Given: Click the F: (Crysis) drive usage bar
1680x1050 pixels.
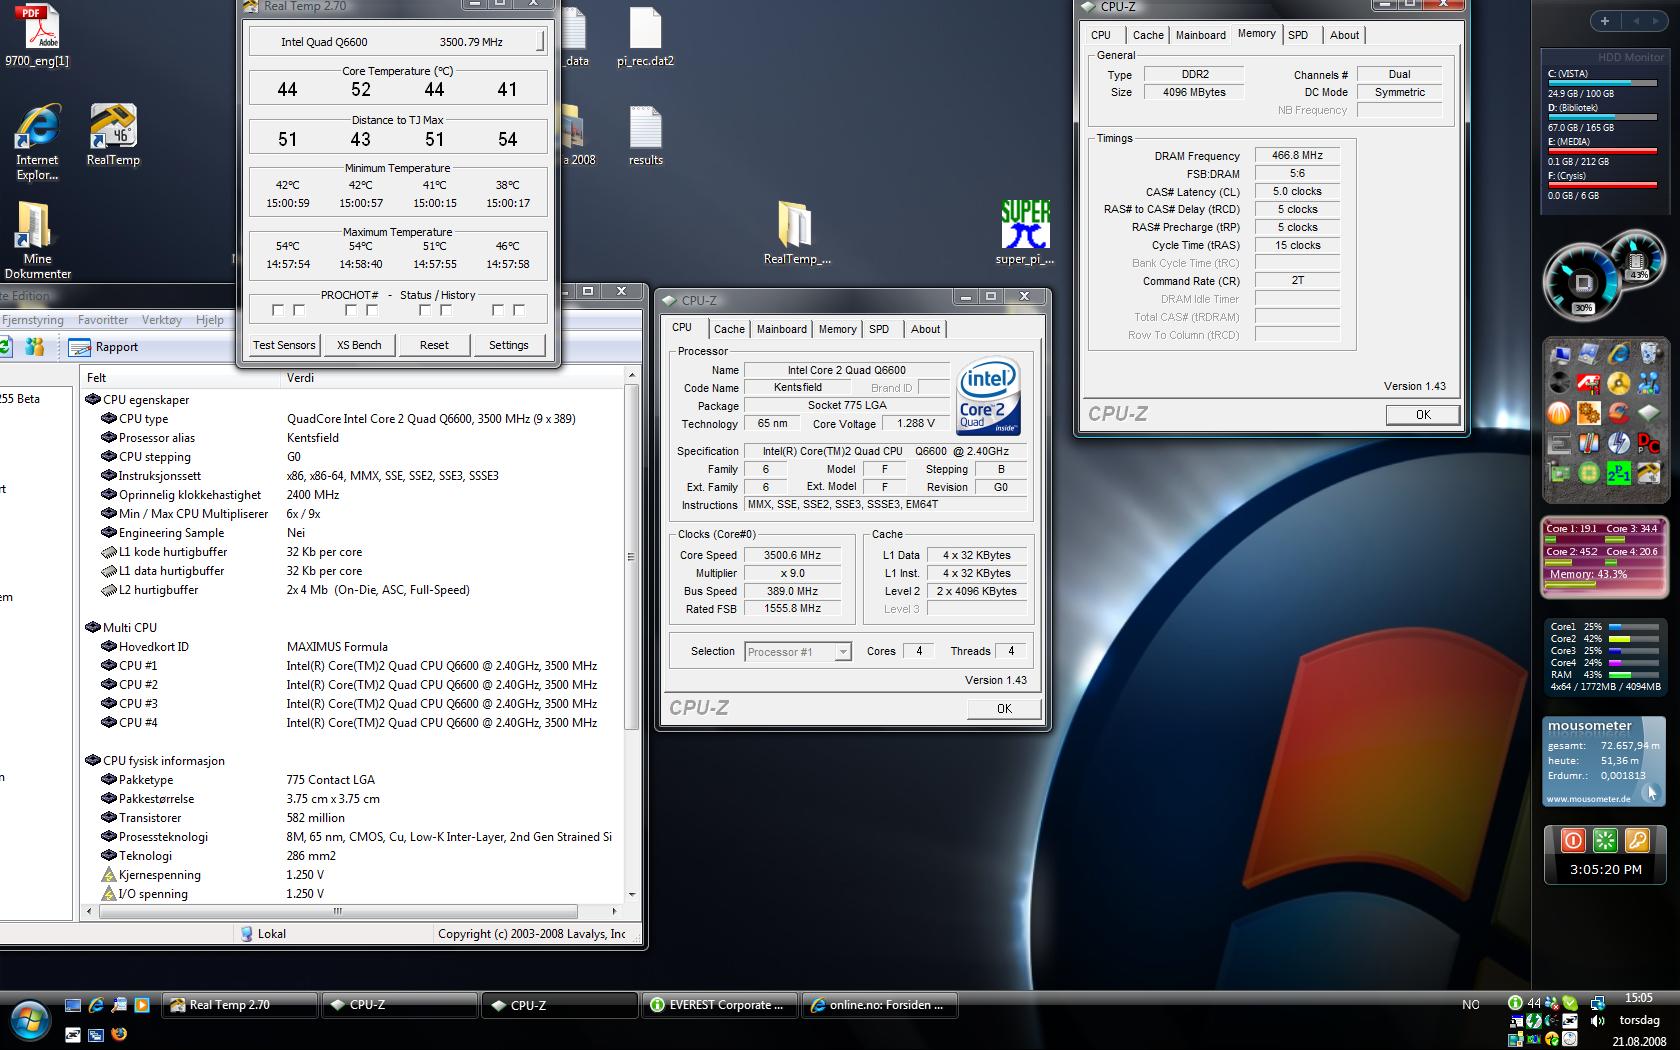Looking at the screenshot, I should (1603, 186).
